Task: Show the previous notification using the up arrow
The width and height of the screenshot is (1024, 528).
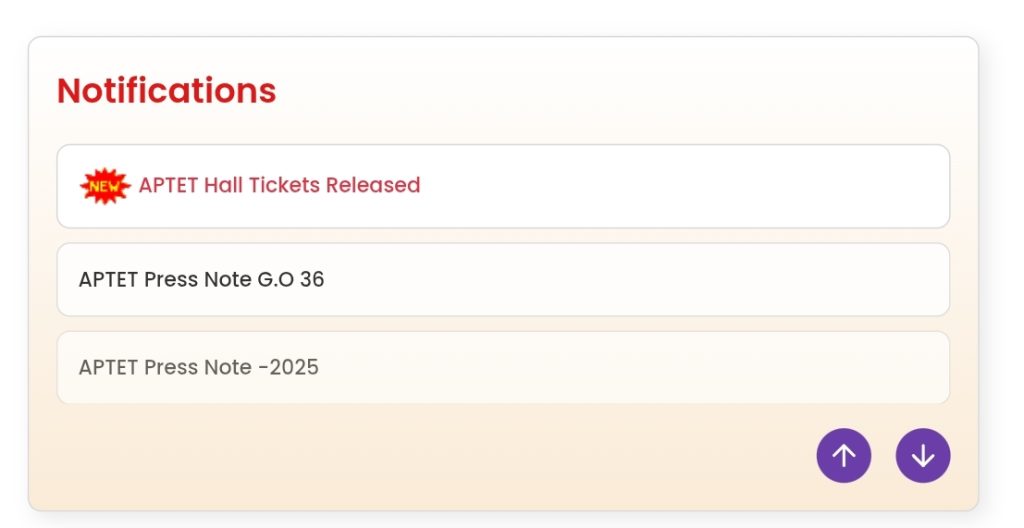Action: point(843,456)
